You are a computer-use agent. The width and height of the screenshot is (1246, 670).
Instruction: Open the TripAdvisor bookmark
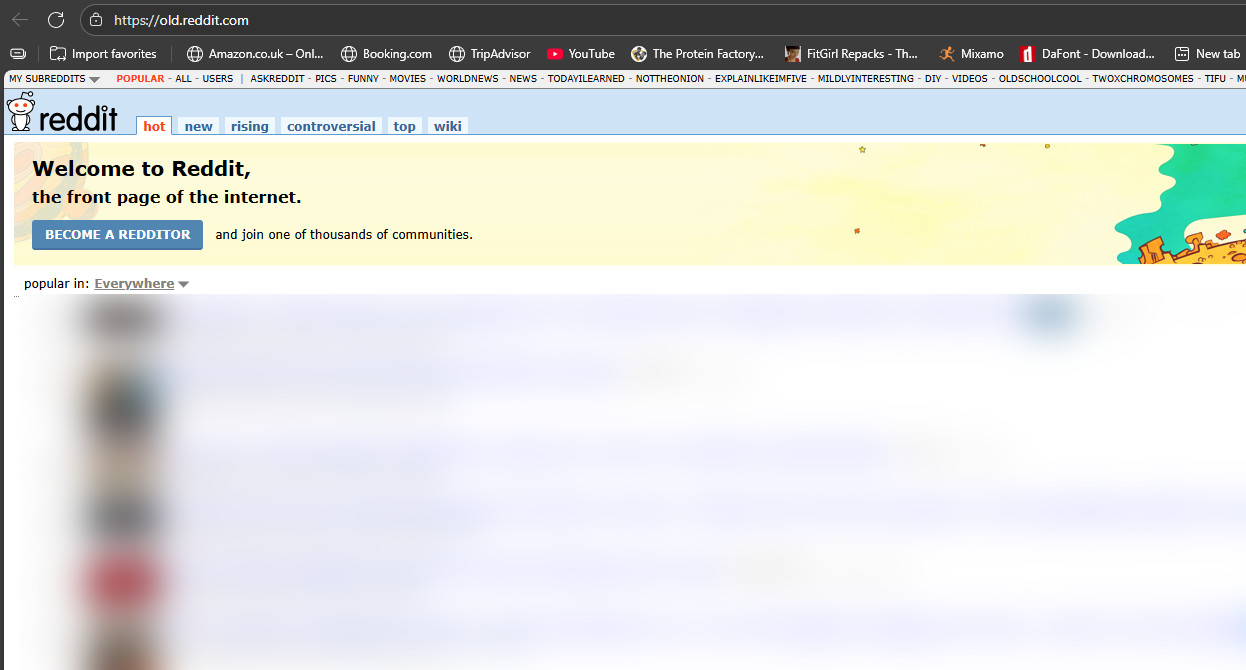pyautogui.click(x=489, y=54)
